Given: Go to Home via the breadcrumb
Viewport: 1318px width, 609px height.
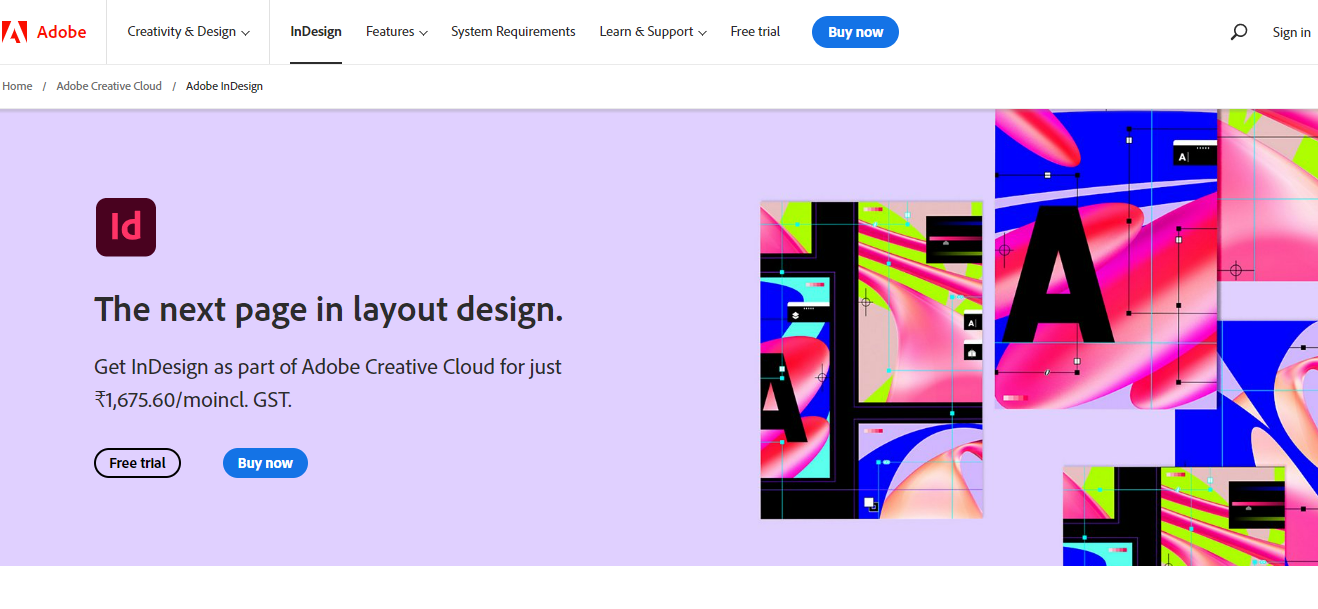Looking at the screenshot, I should (x=16, y=85).
